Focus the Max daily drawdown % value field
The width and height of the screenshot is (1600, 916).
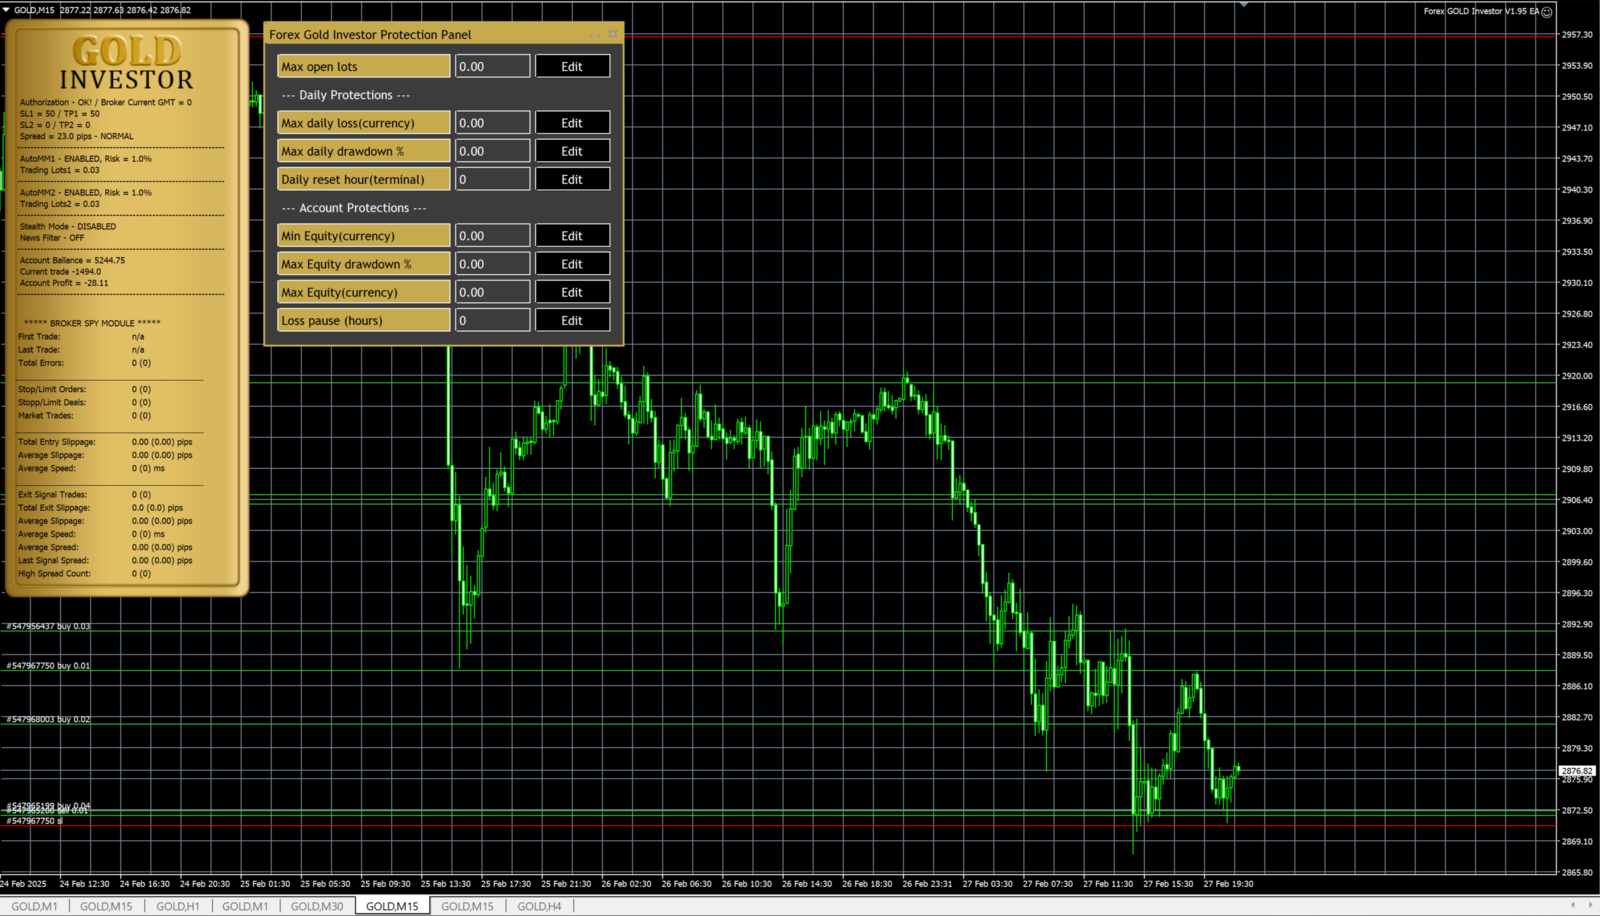pos(493,151)
